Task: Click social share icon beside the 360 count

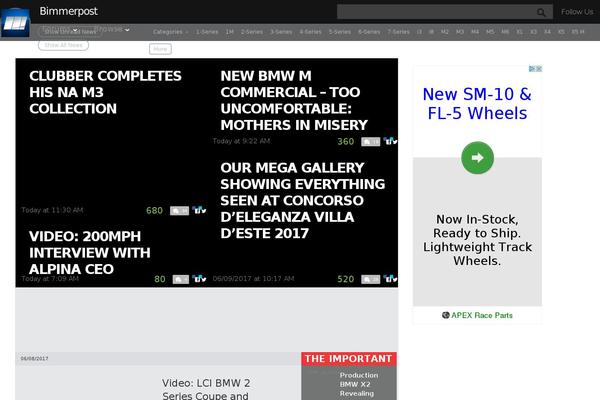Action: pos(390,141)
